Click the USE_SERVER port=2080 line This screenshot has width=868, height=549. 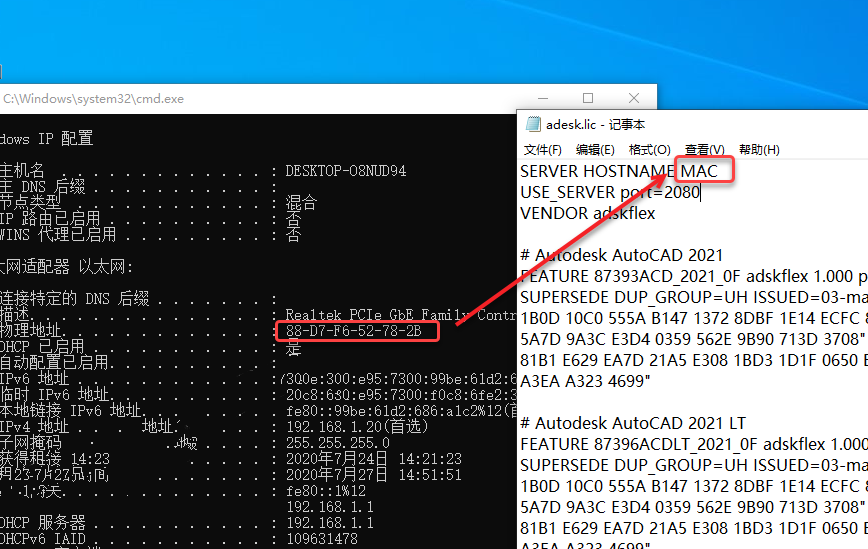[610, 192]
